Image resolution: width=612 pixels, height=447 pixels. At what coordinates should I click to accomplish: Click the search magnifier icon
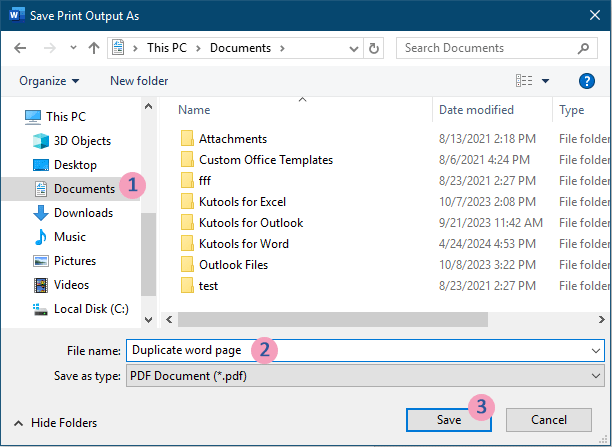point(583,48)
